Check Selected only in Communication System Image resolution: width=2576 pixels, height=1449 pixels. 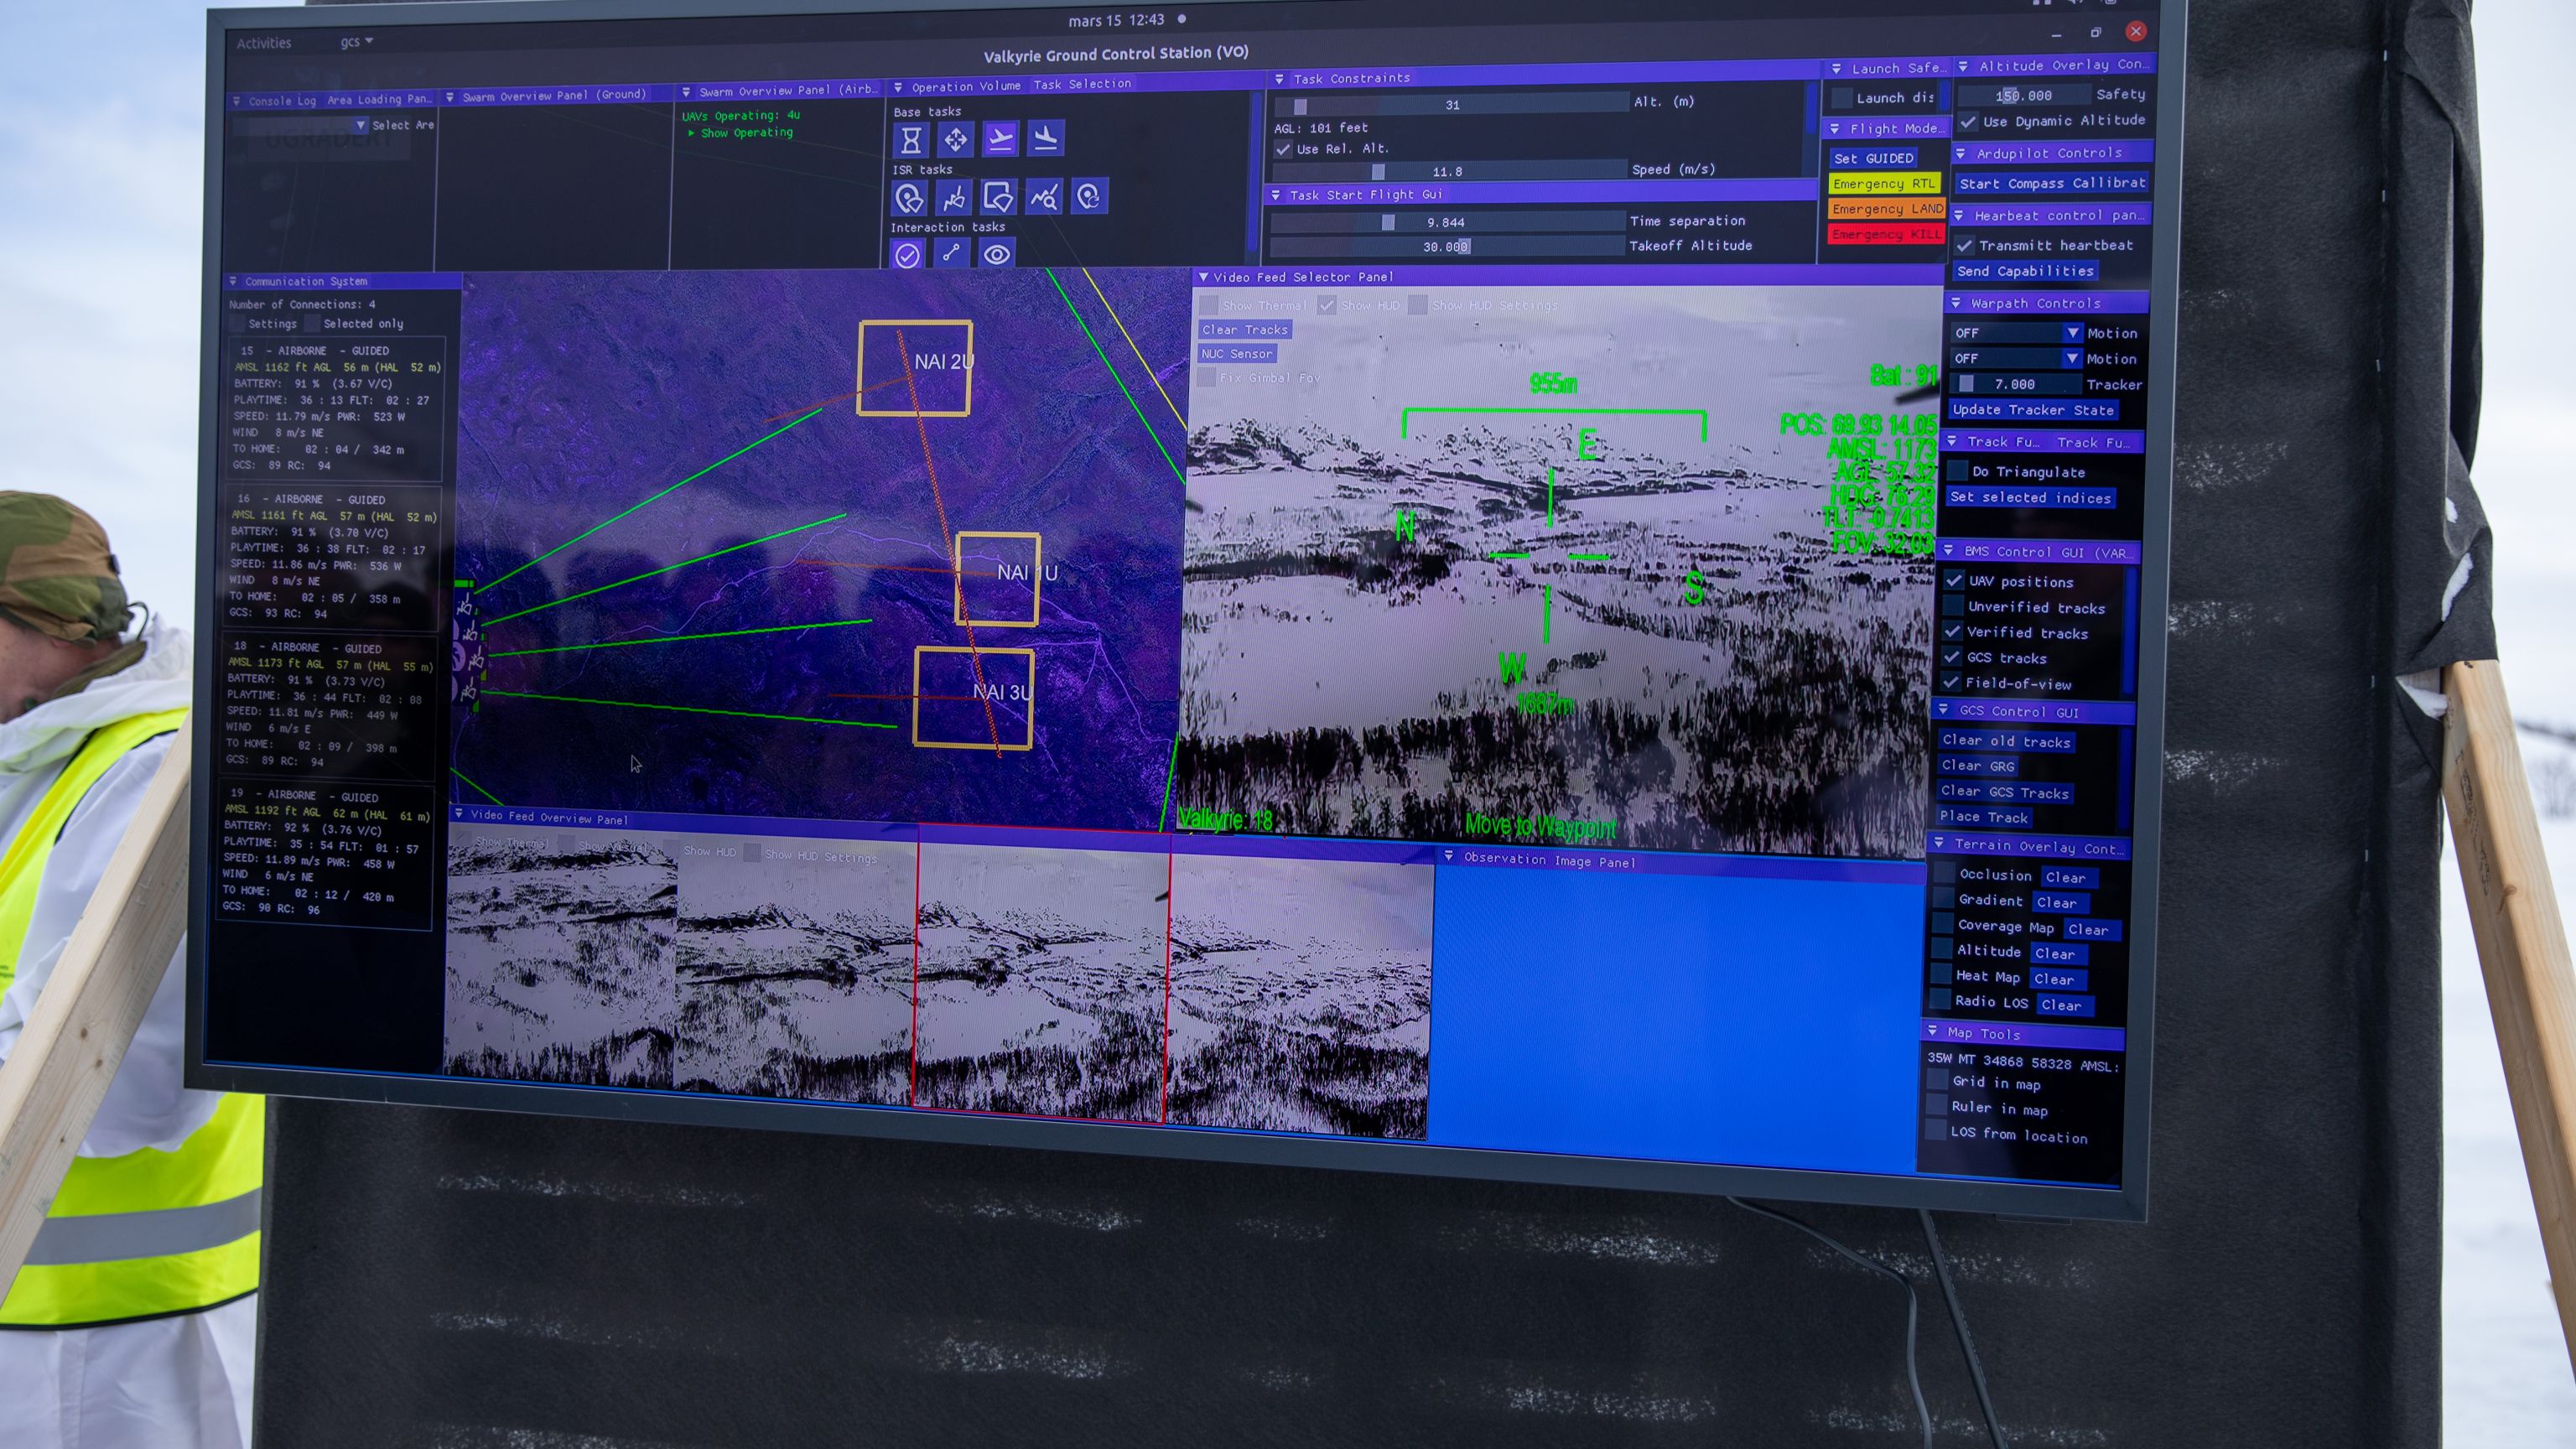pos(313,323)
